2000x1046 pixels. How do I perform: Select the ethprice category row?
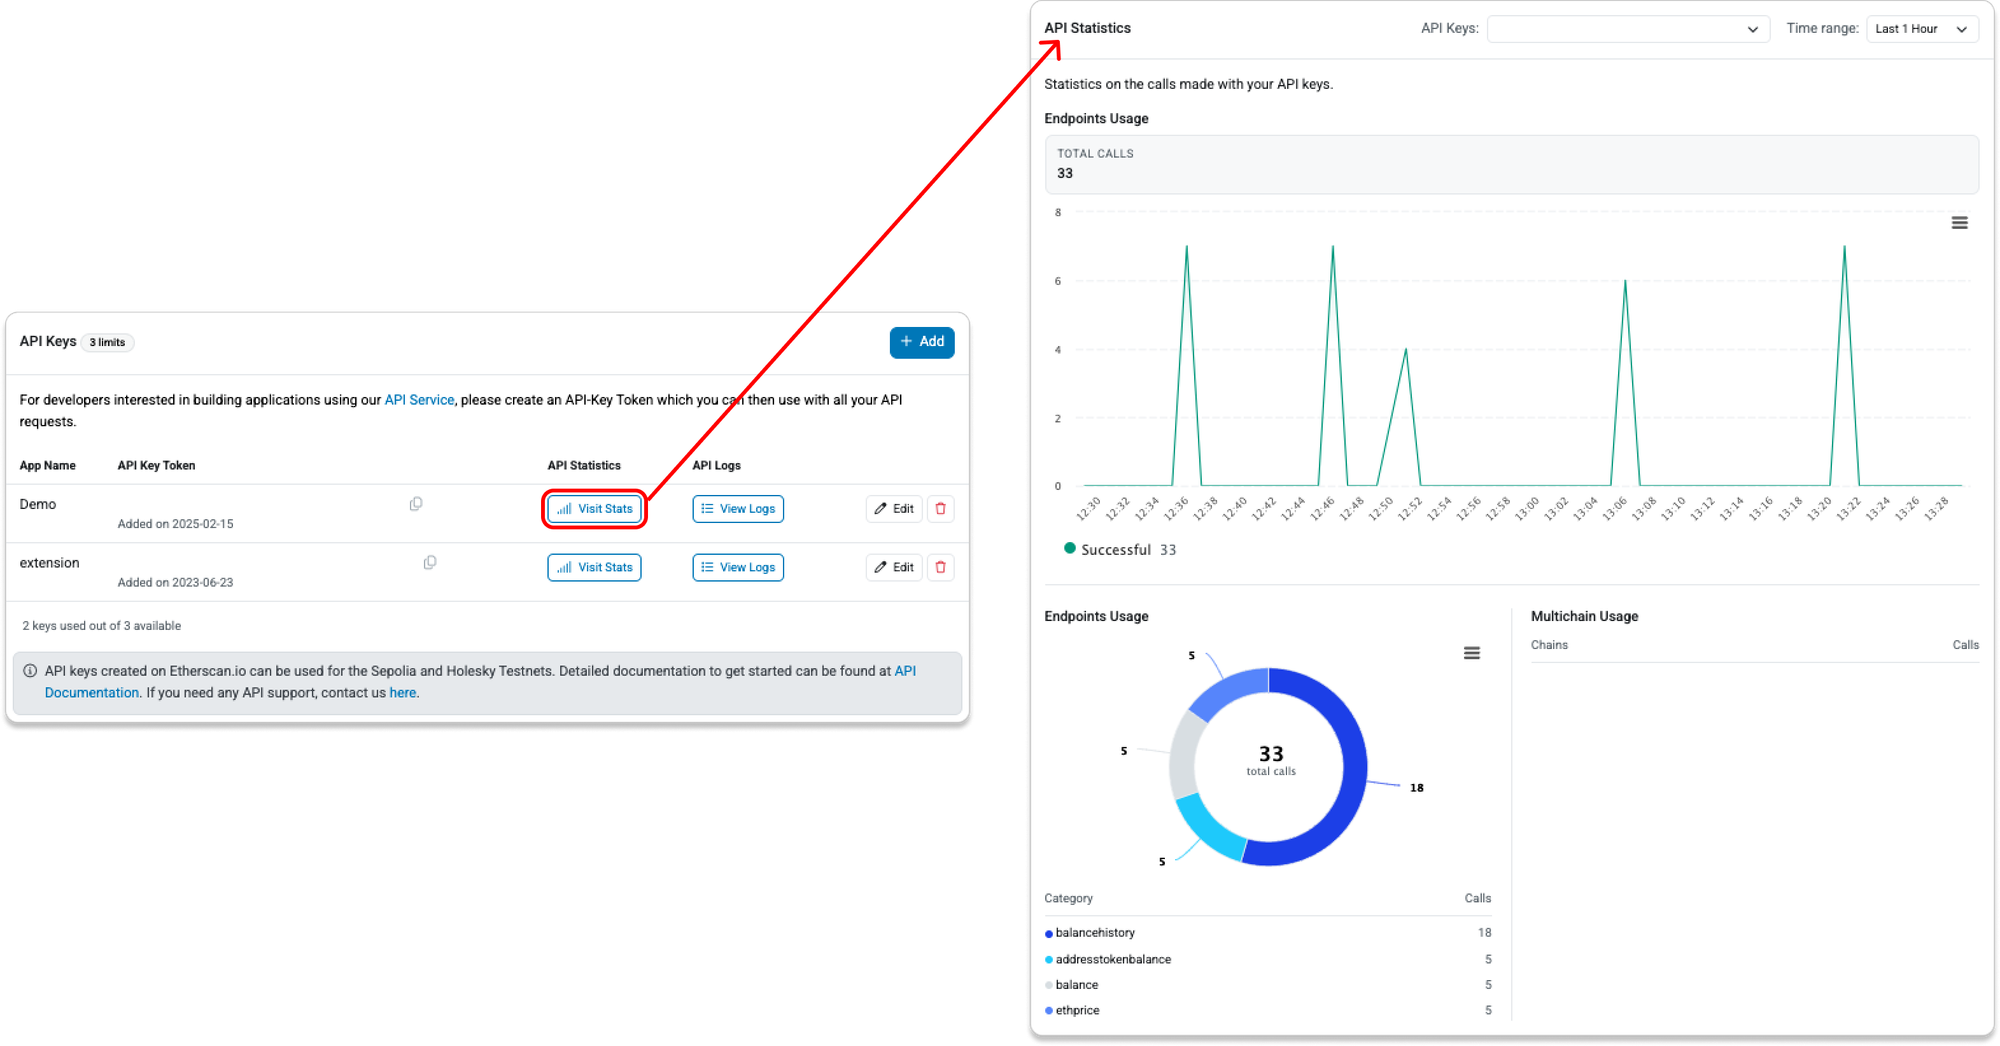(1077, 1011)
